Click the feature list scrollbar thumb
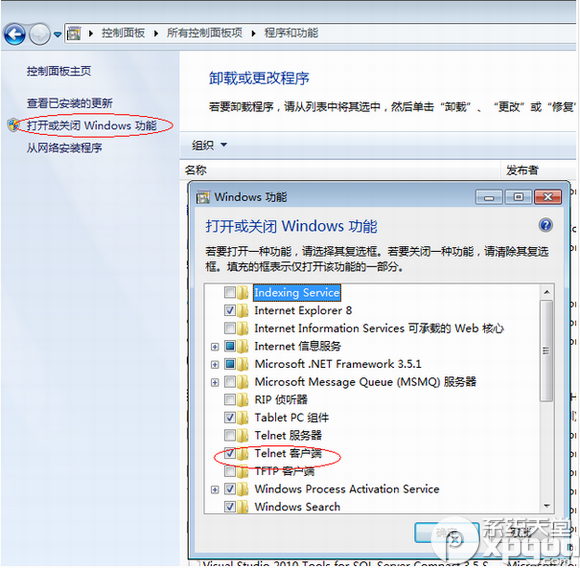 pos(546,351)
